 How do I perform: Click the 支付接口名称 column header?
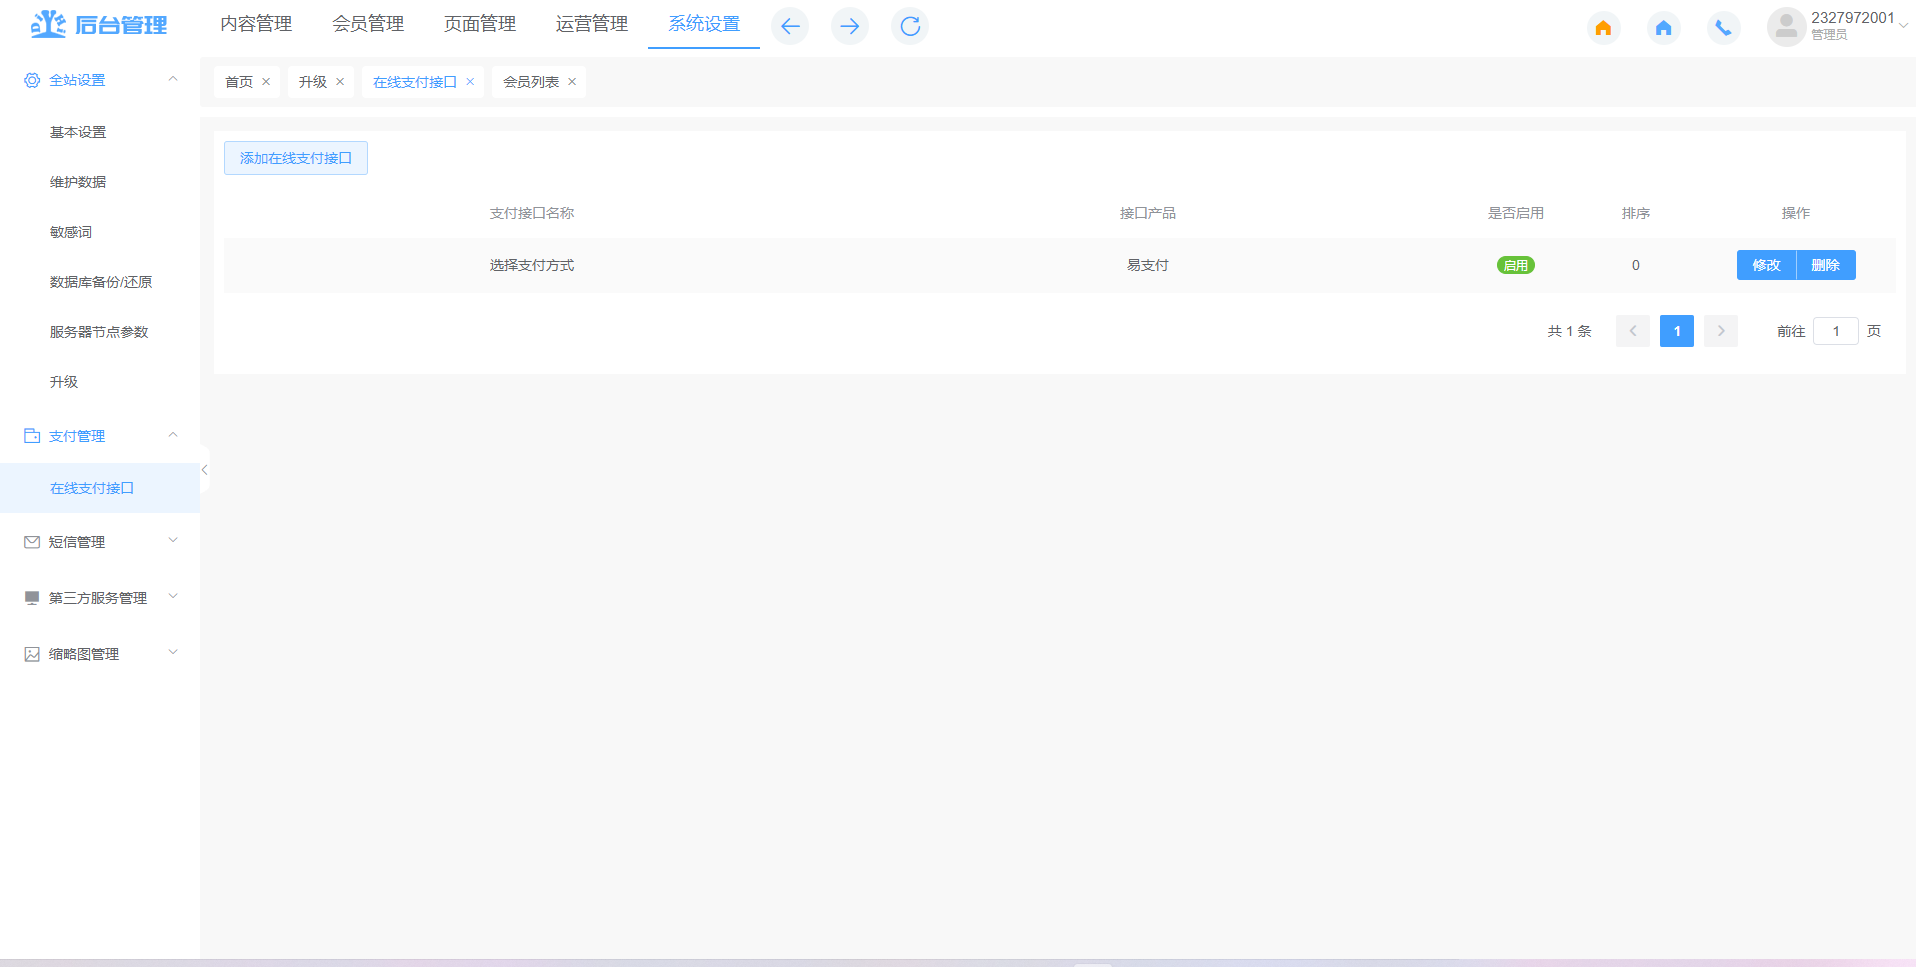click(x=532, y=213)
